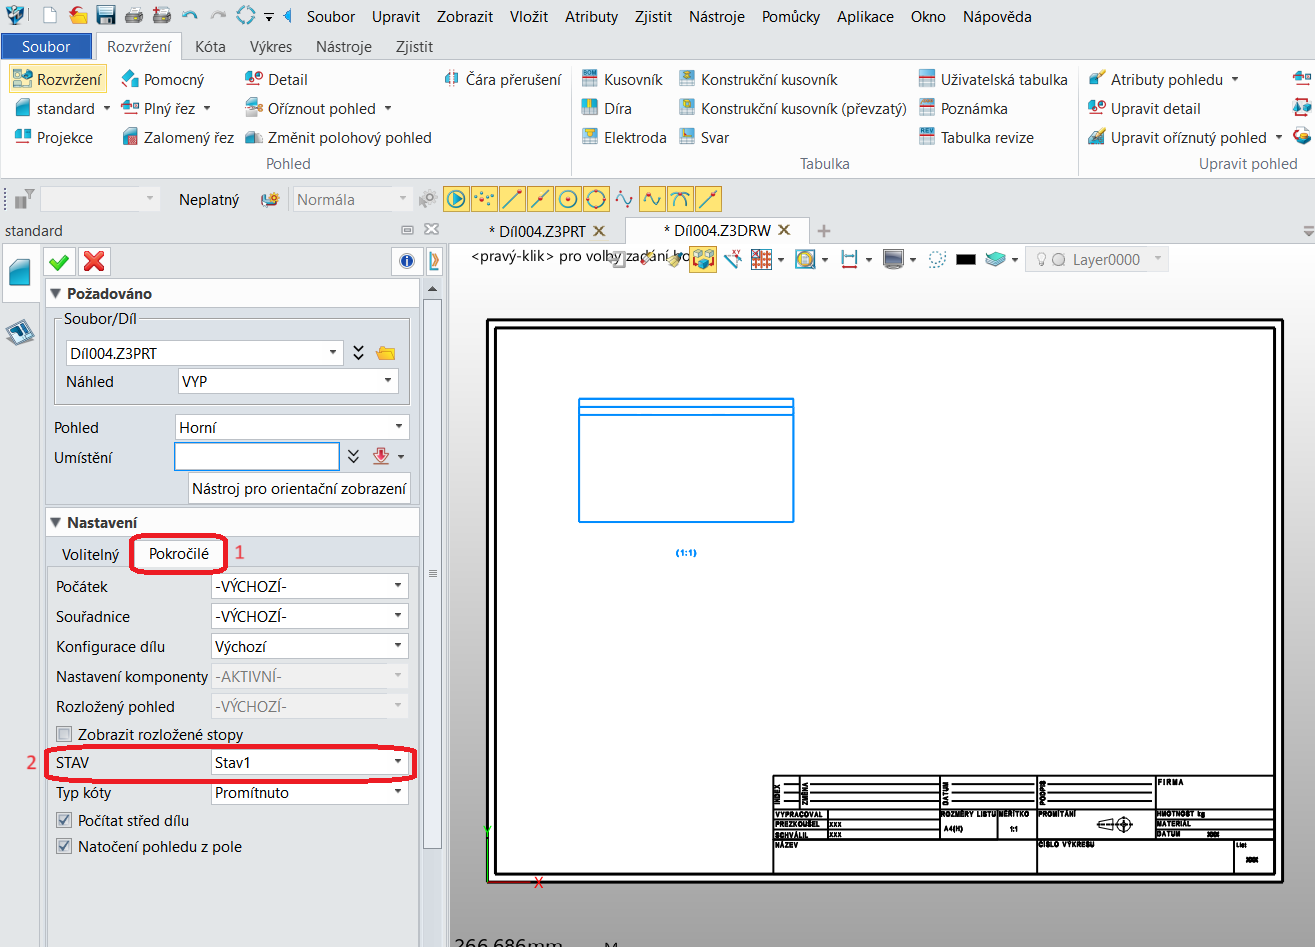Image resolution: width=1315 pixels, height=947 pixels.
Task: Click Čára přerušení tool
Action: click(x=502, y=79)
